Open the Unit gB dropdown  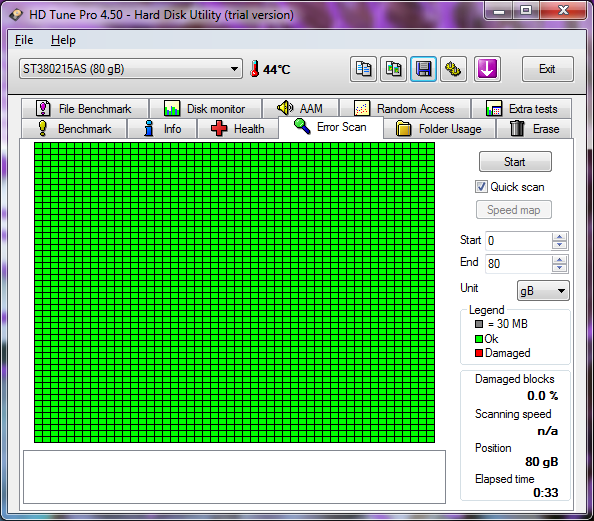(543, 291)
